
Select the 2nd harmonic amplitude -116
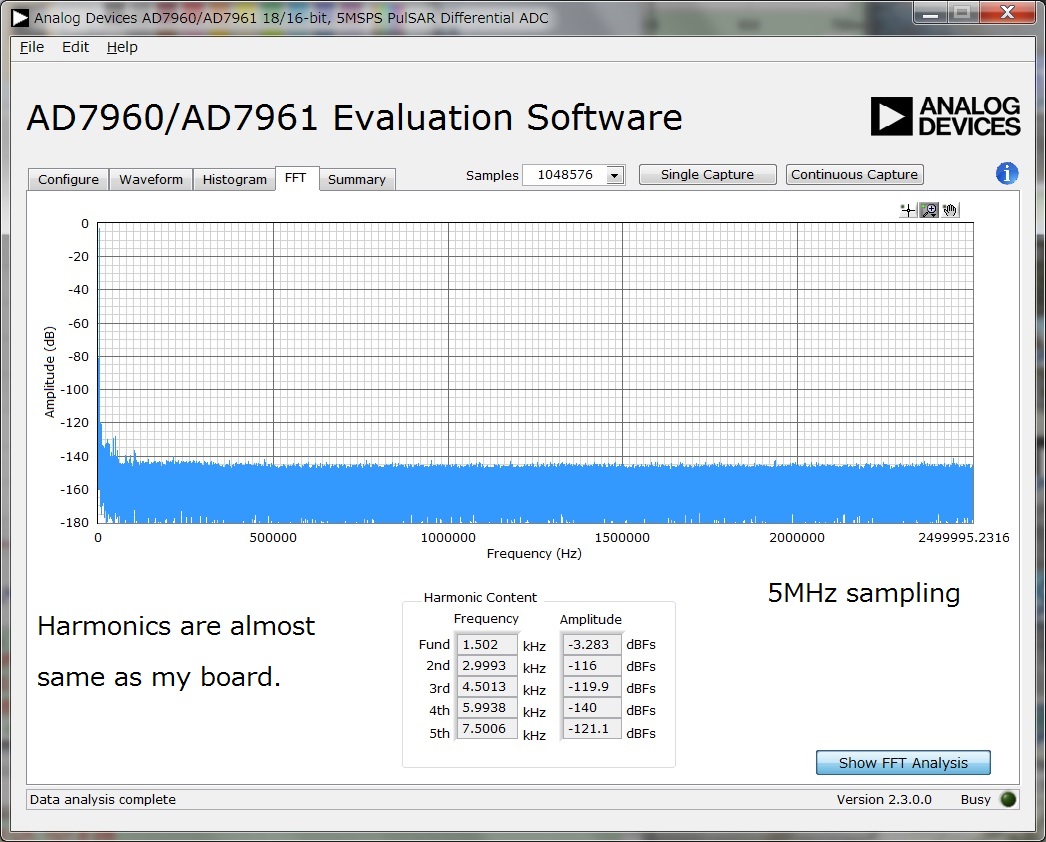click(x=591, y=665)
